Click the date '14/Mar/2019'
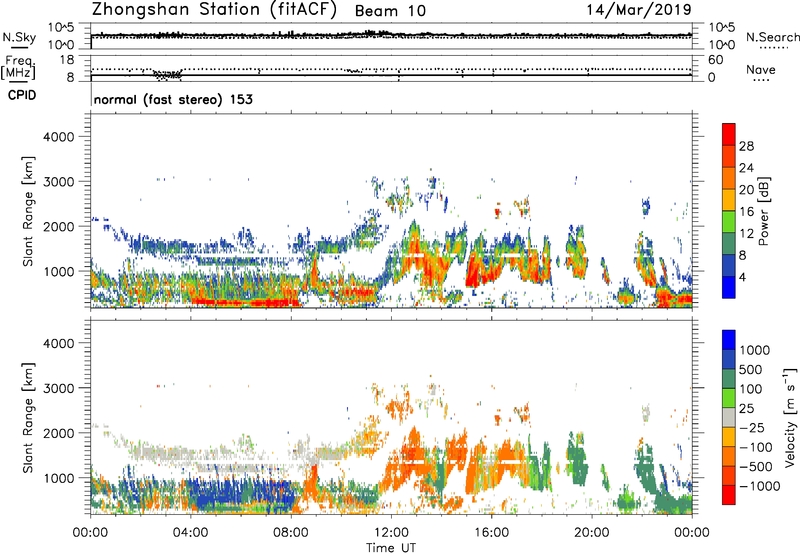This screenshot has height=554, width=800. click(x=639, y=10)
